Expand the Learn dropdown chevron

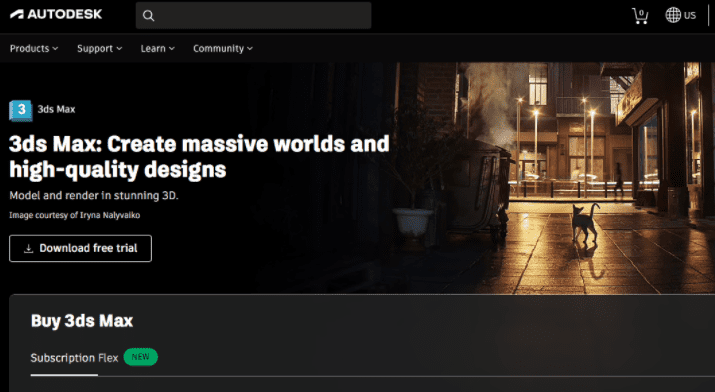pyautogui.click(x=171, y=48)
